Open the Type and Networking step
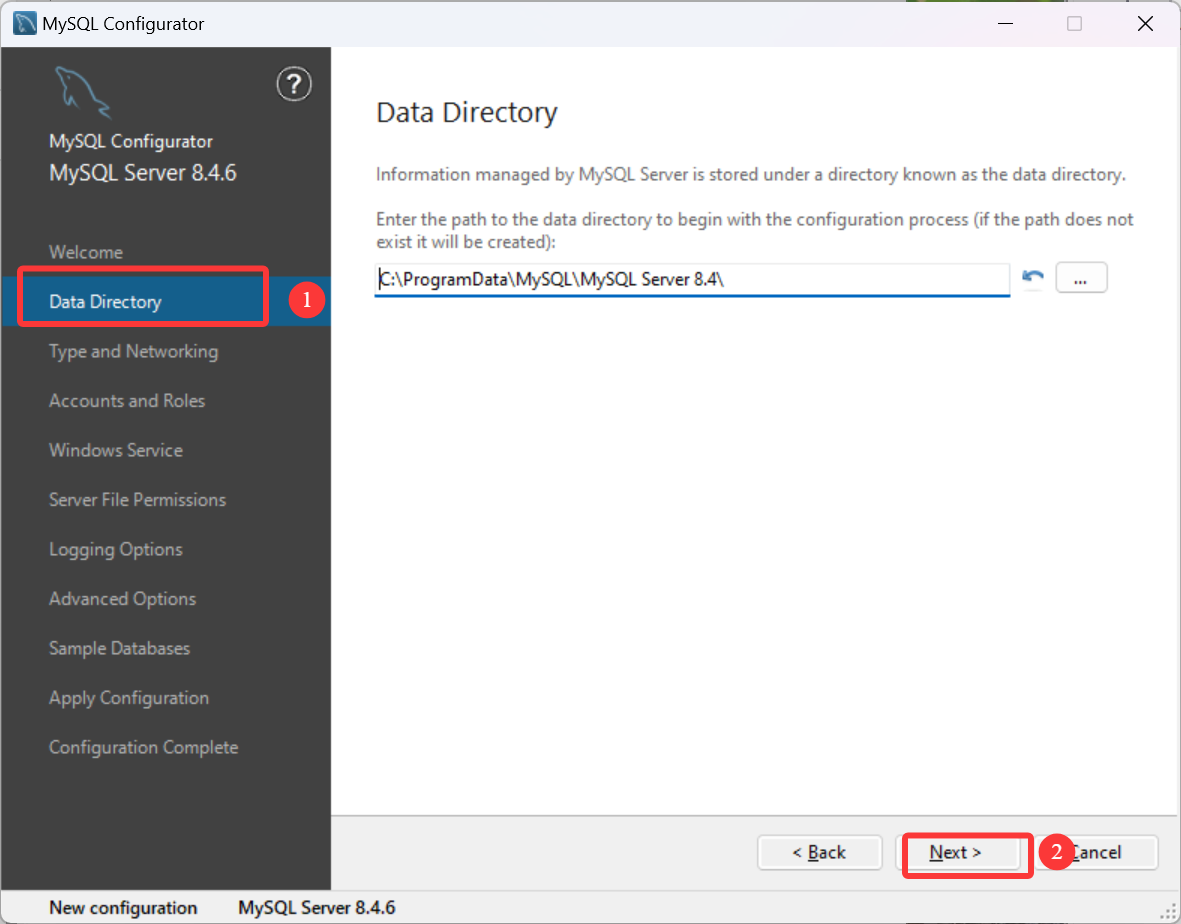 pos(133,352)
